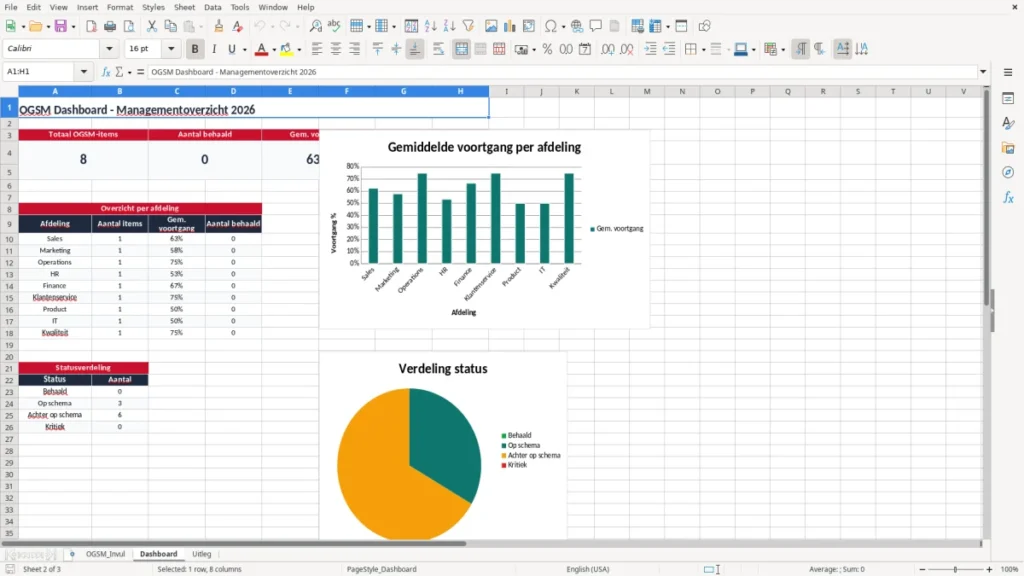Sort ascending A to Z

click(430, 26)
